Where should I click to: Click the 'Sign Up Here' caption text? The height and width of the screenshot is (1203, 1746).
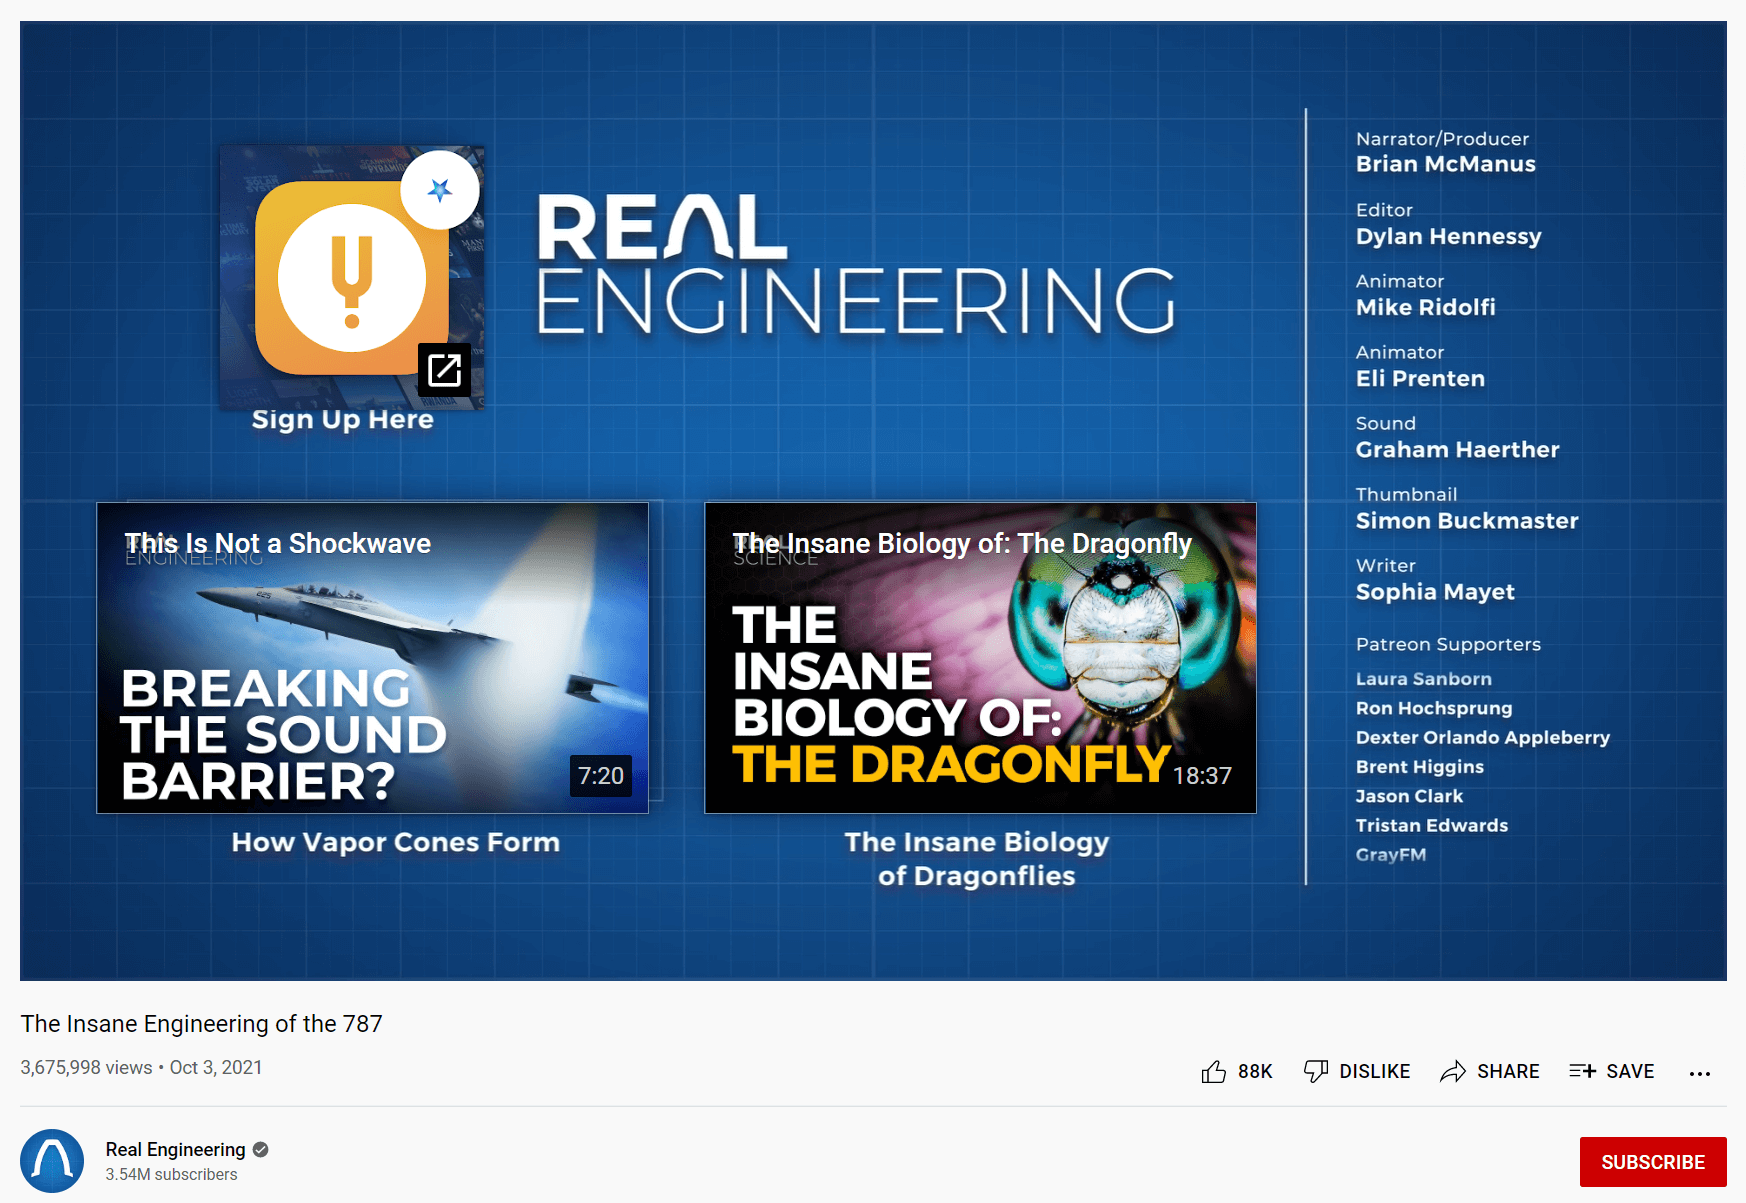pyautogui.click(x=343, y=419)
